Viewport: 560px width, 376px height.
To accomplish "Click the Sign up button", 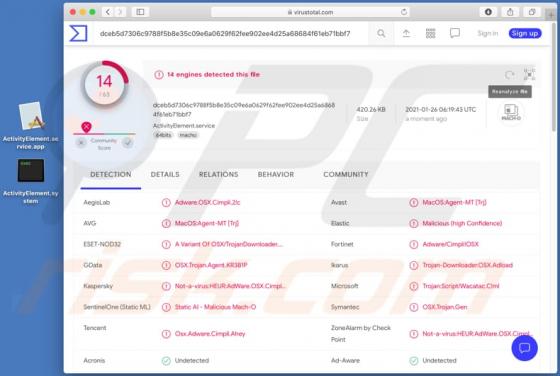I will point(525,33).
